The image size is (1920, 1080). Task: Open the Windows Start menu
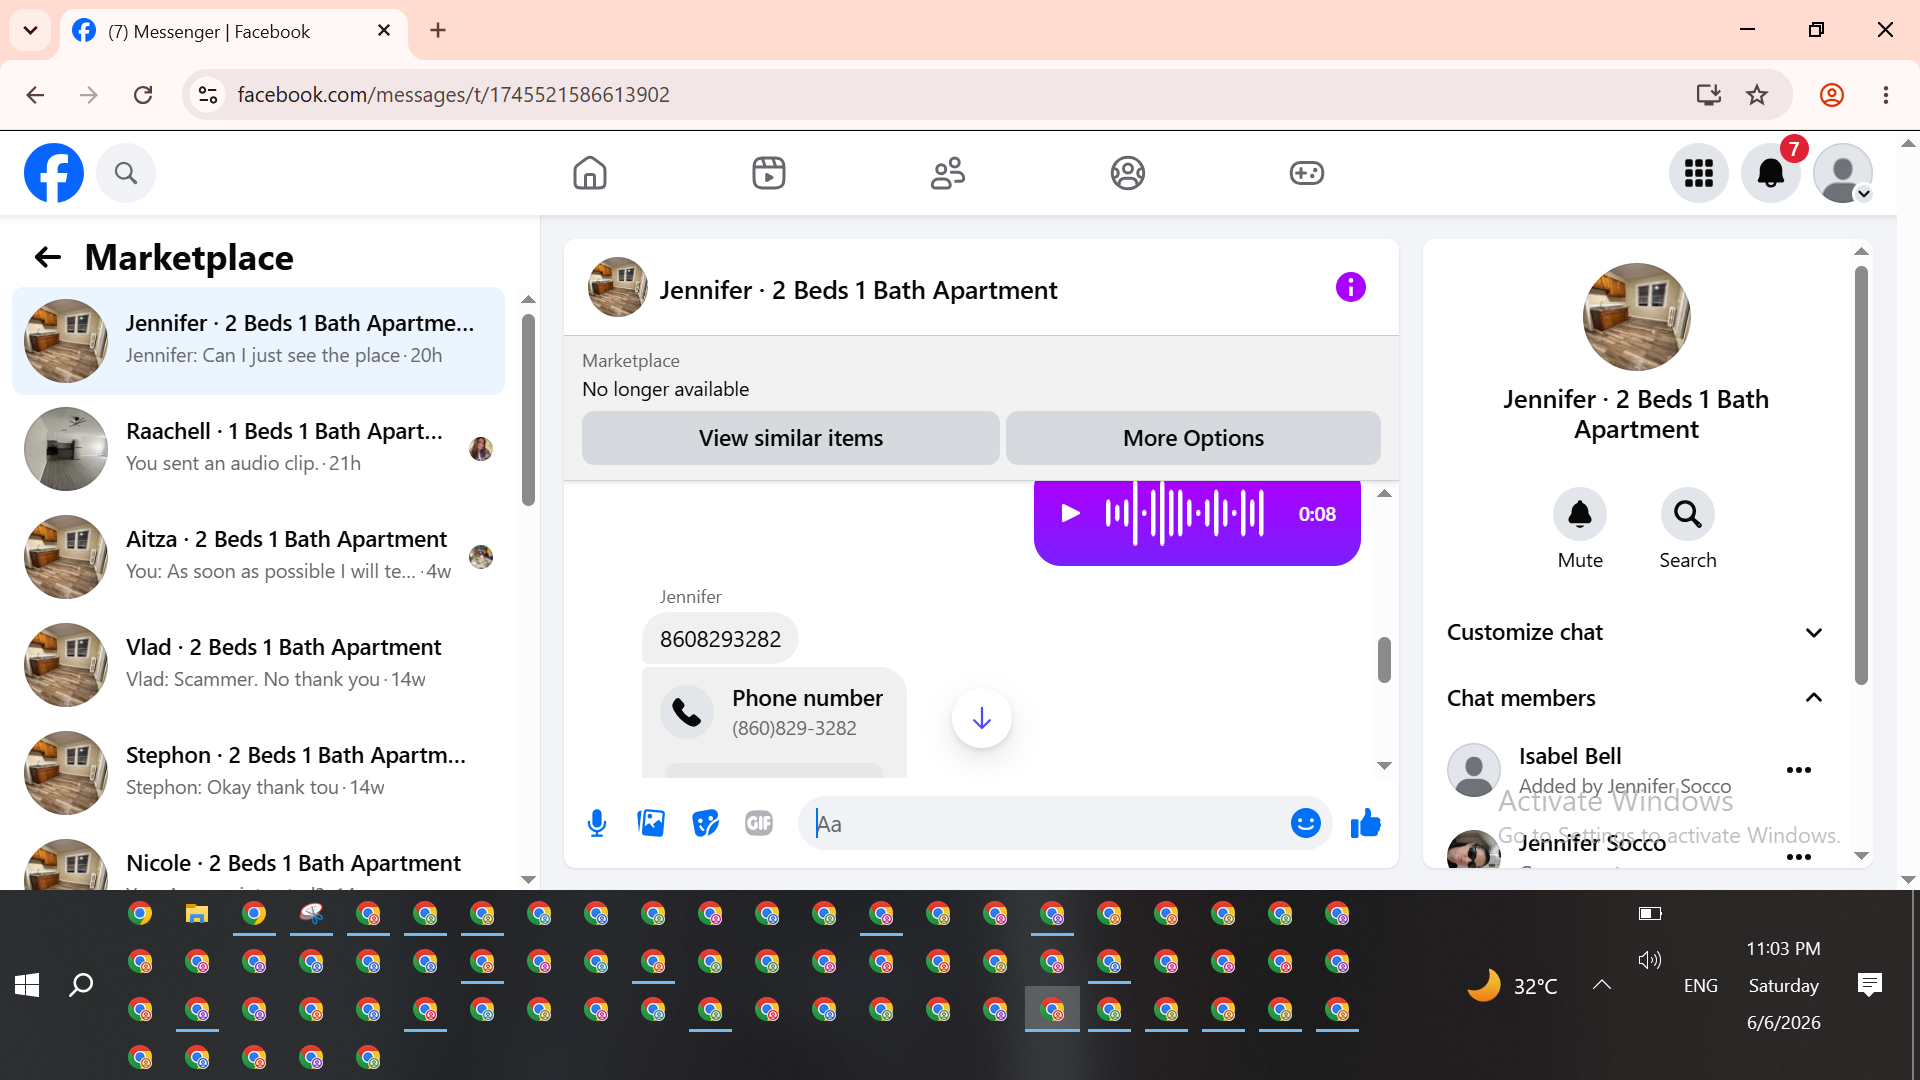(x=27, y=985)
